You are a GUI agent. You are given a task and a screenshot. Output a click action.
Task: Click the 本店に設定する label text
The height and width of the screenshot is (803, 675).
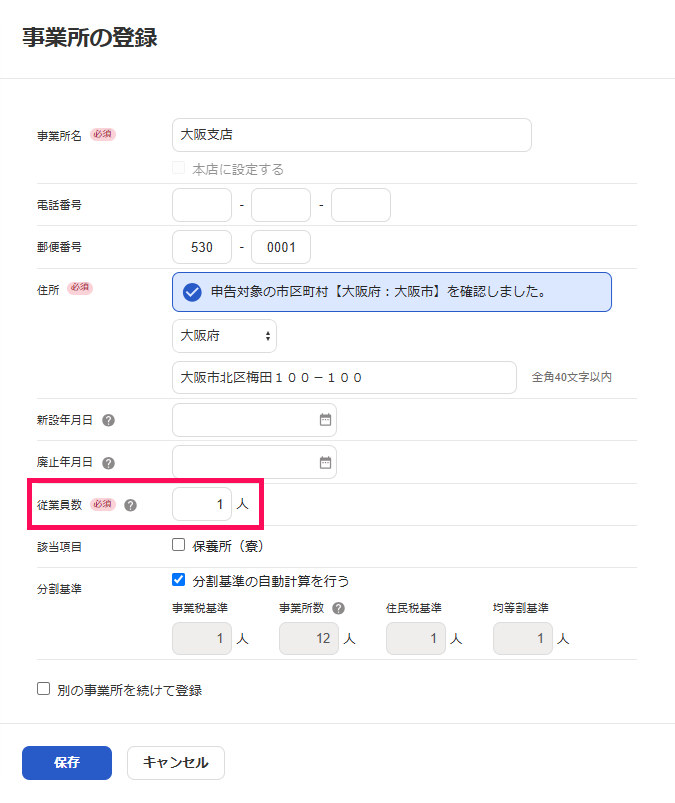(x=238, y=170)
